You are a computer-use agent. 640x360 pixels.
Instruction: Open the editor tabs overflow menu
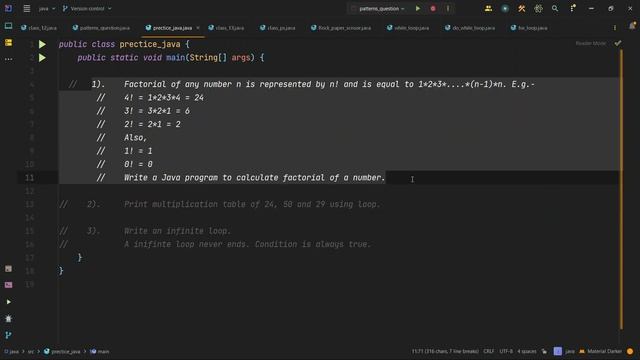pos(615,28)
